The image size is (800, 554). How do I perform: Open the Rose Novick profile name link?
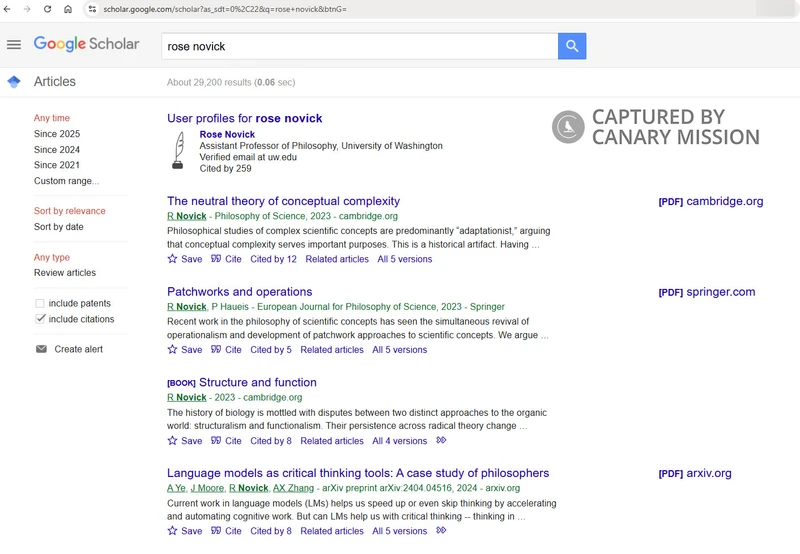tap(227, 134)
